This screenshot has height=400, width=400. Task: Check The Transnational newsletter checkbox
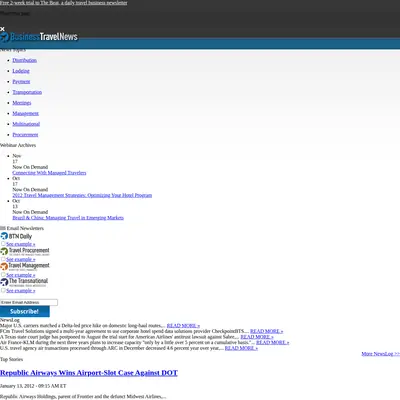[3, 290]
